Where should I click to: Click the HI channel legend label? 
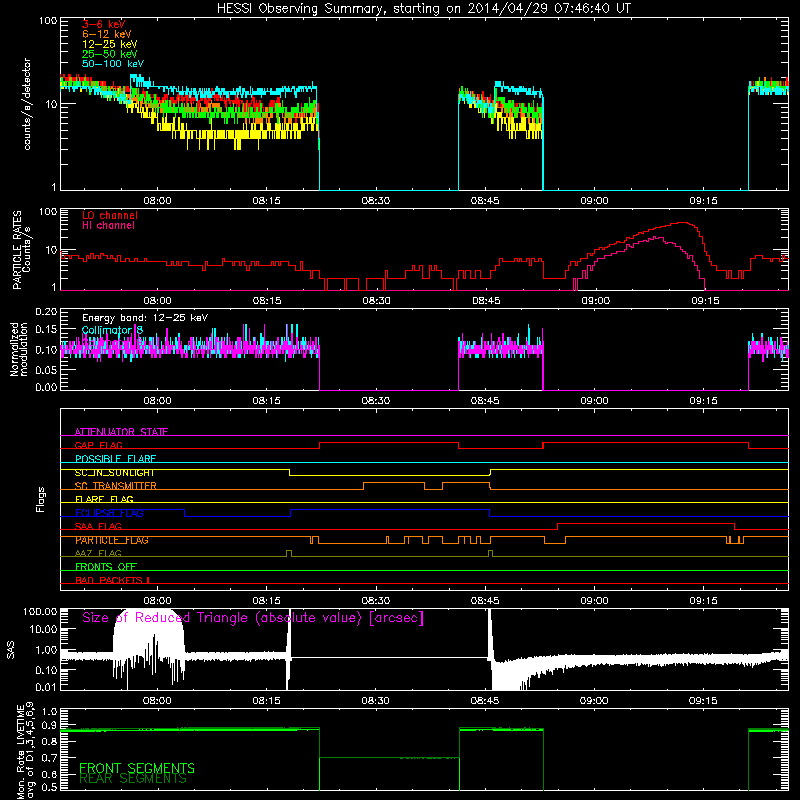tap(108, 225)
